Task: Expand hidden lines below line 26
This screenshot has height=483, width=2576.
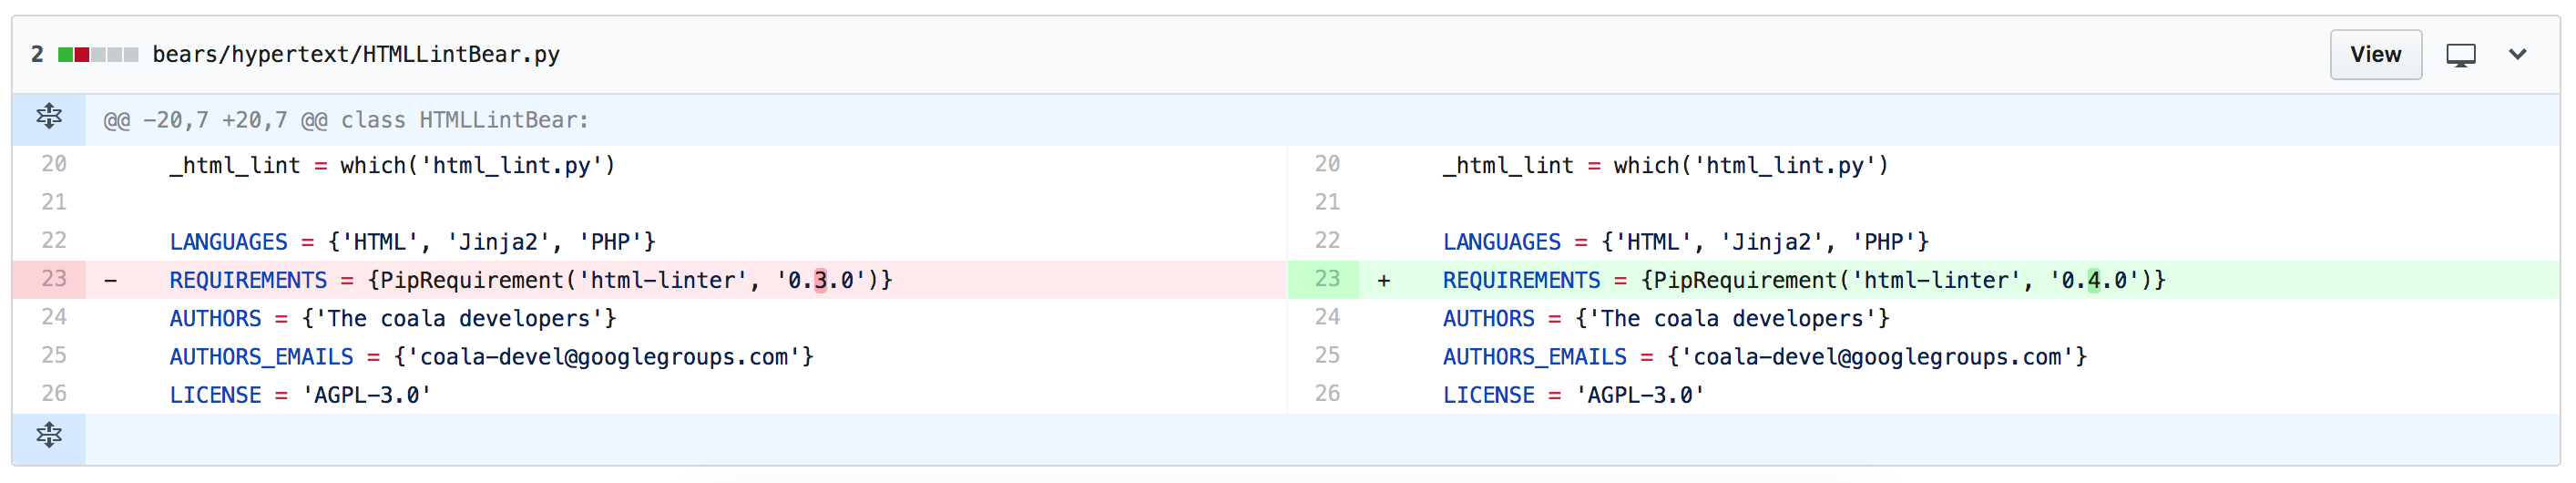Action: [49, 436]
